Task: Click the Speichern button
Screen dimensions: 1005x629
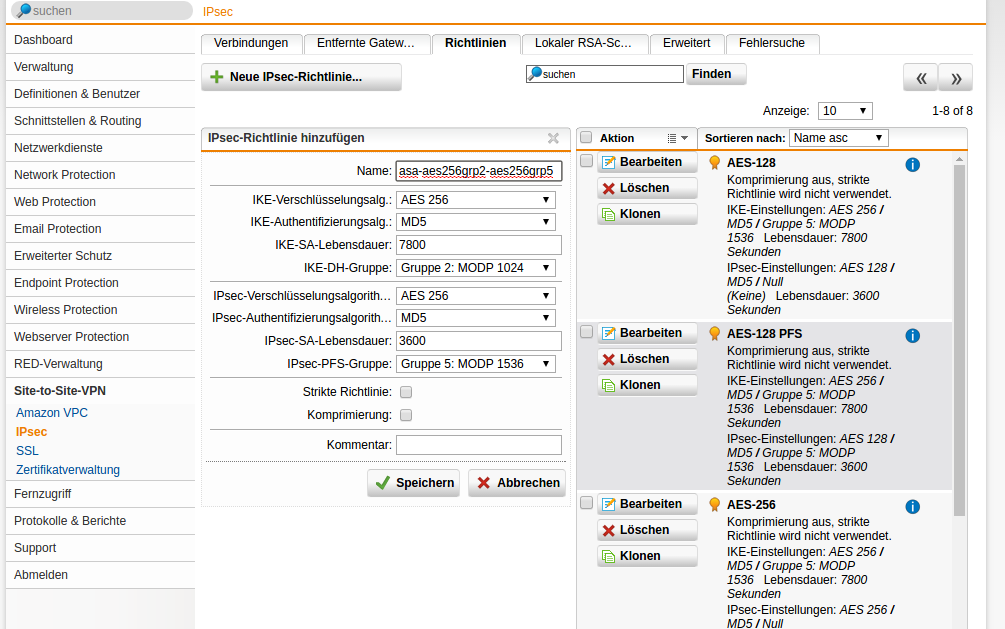Action: click(x=413, y=483)
